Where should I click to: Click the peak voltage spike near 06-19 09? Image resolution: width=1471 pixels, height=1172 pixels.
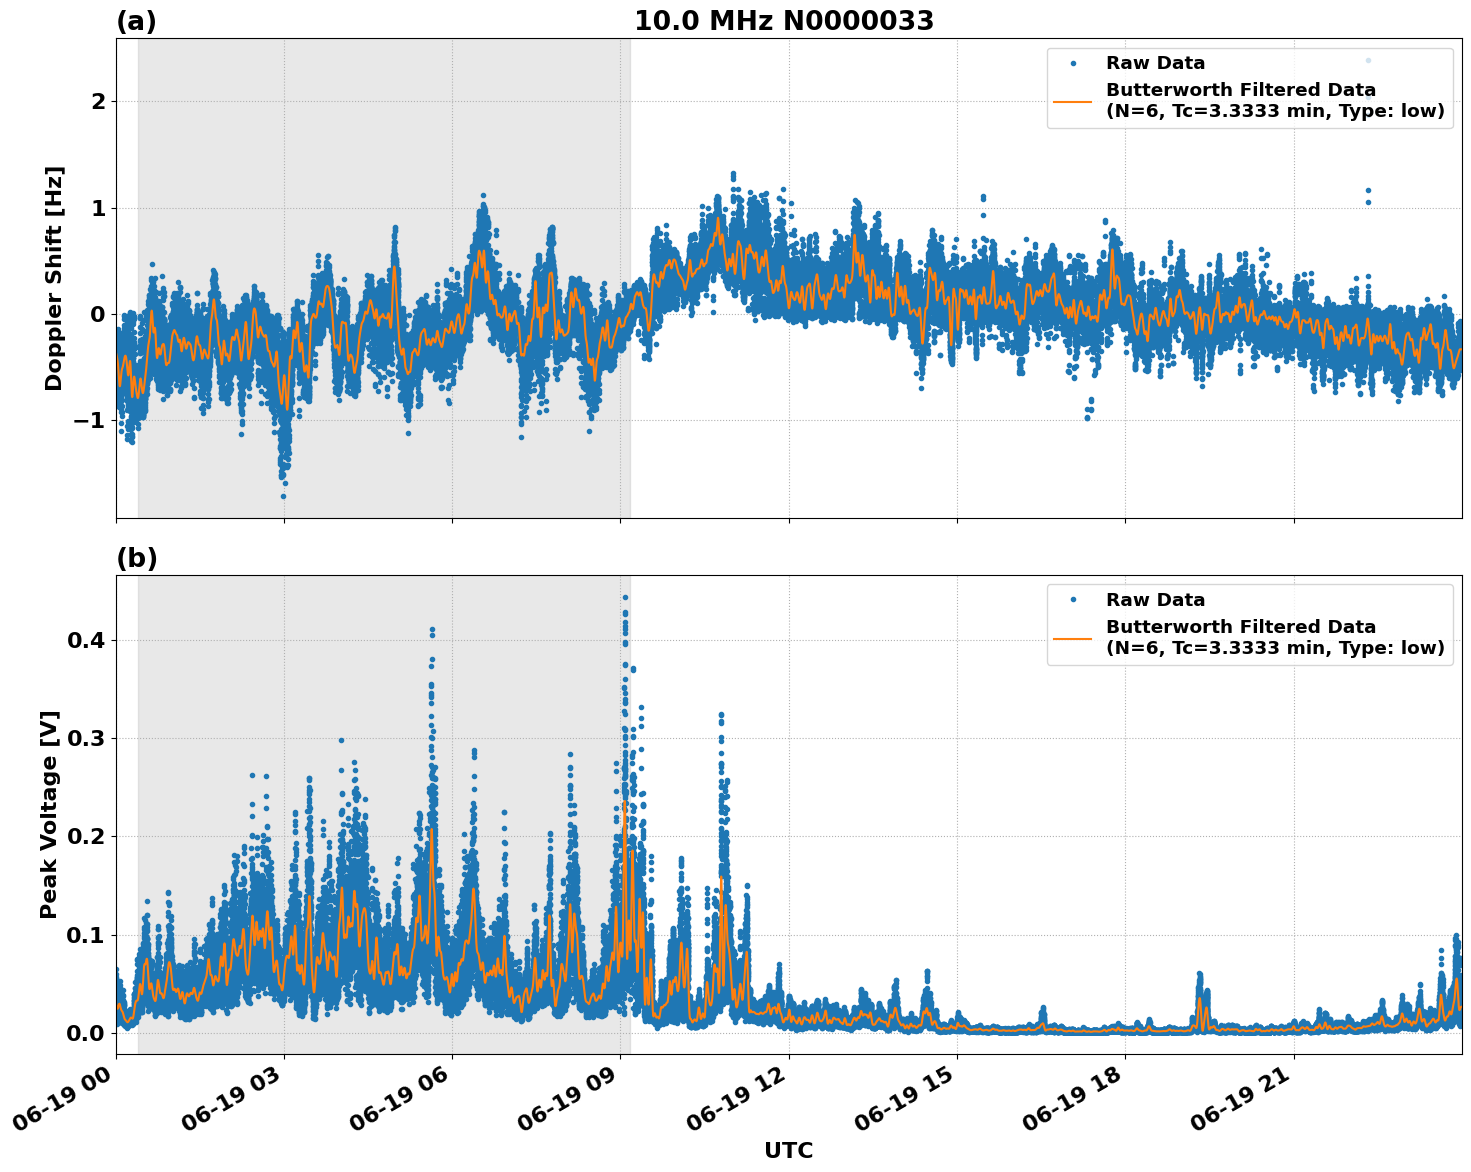point(626,597)
